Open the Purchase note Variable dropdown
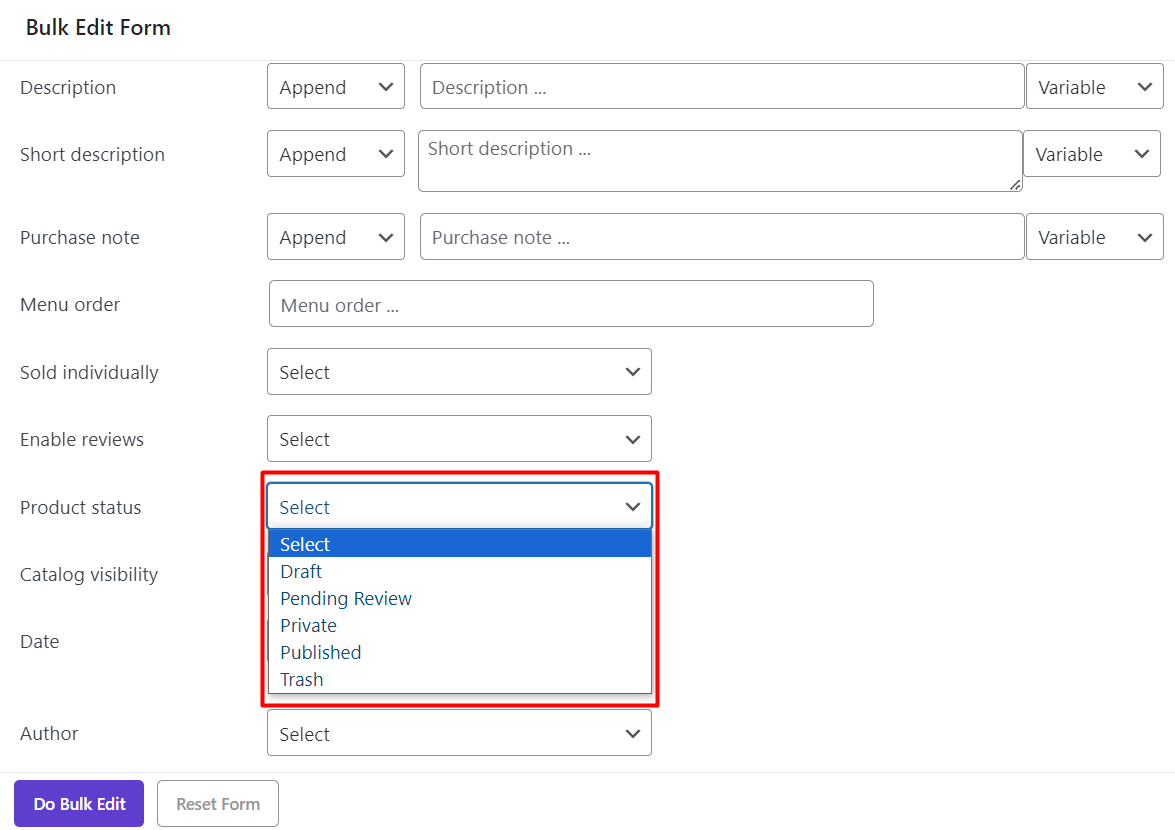The width and height of the screenshot is (1175, 830). (x=1094, y=237)
